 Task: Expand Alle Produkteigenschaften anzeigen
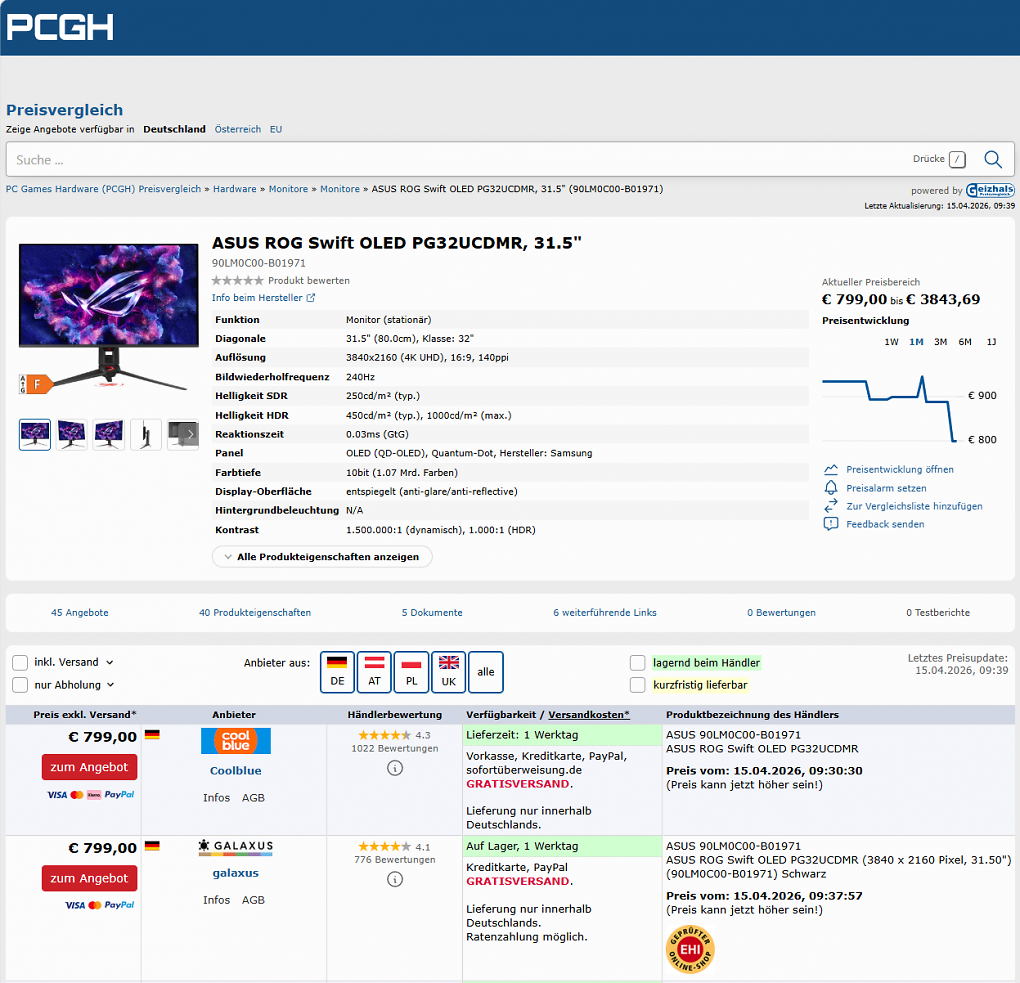coord(322,557)
